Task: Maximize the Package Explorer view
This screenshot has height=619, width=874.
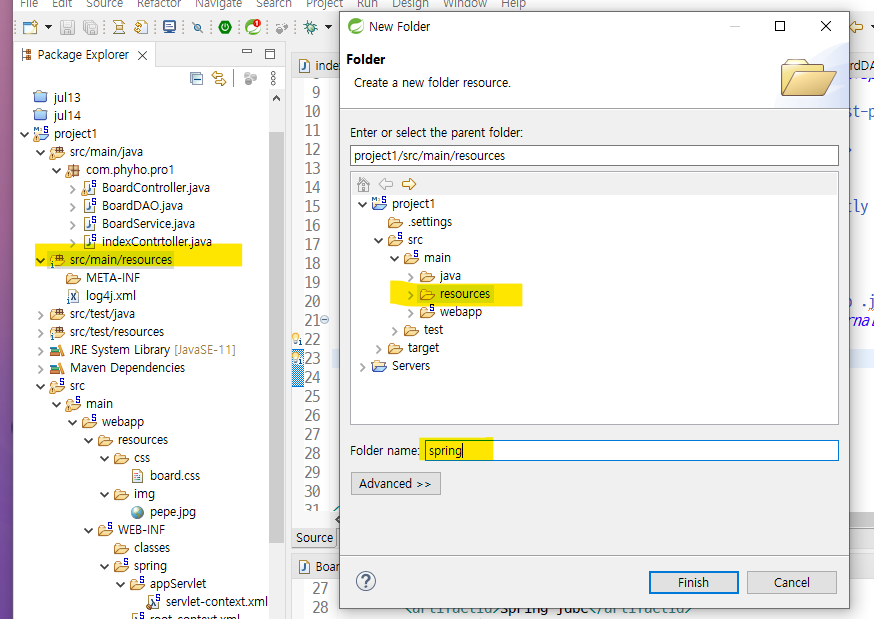Action: point(270,53)
